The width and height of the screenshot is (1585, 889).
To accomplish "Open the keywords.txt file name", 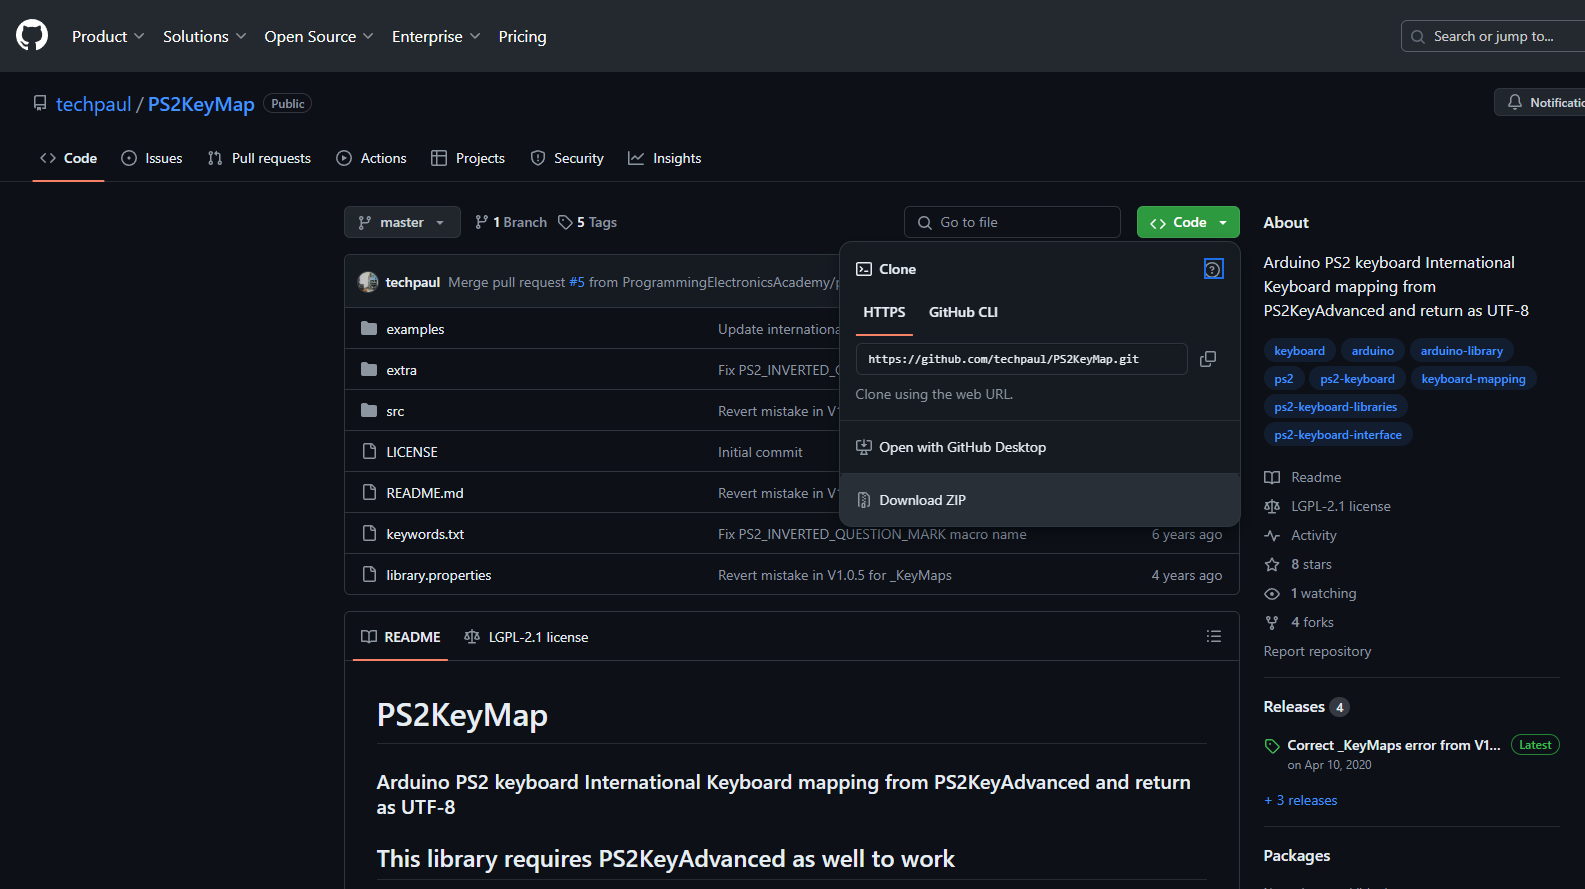I will point(425,534).
